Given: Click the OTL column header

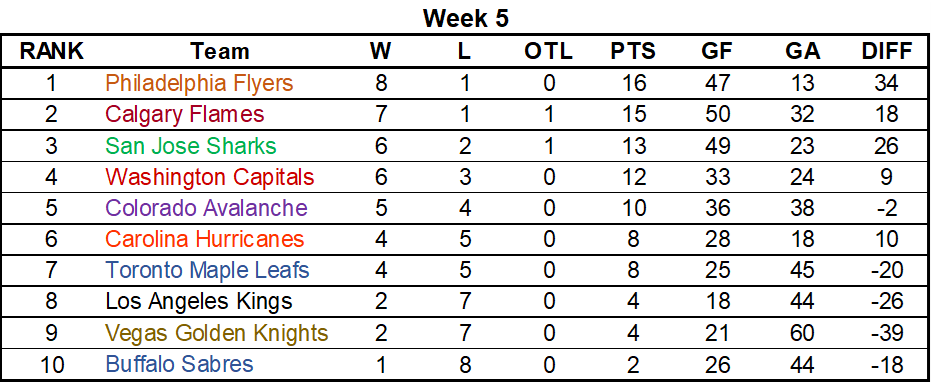Looking at the screenshot, I should [549, 52].
